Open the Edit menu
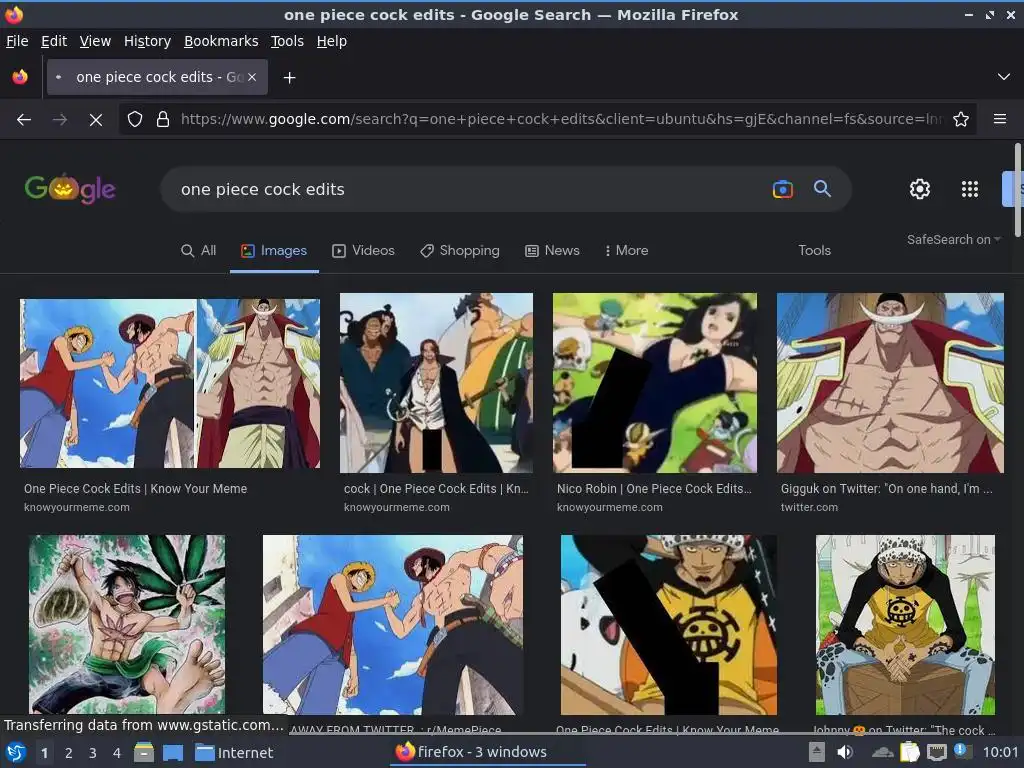 coord(54,41)
